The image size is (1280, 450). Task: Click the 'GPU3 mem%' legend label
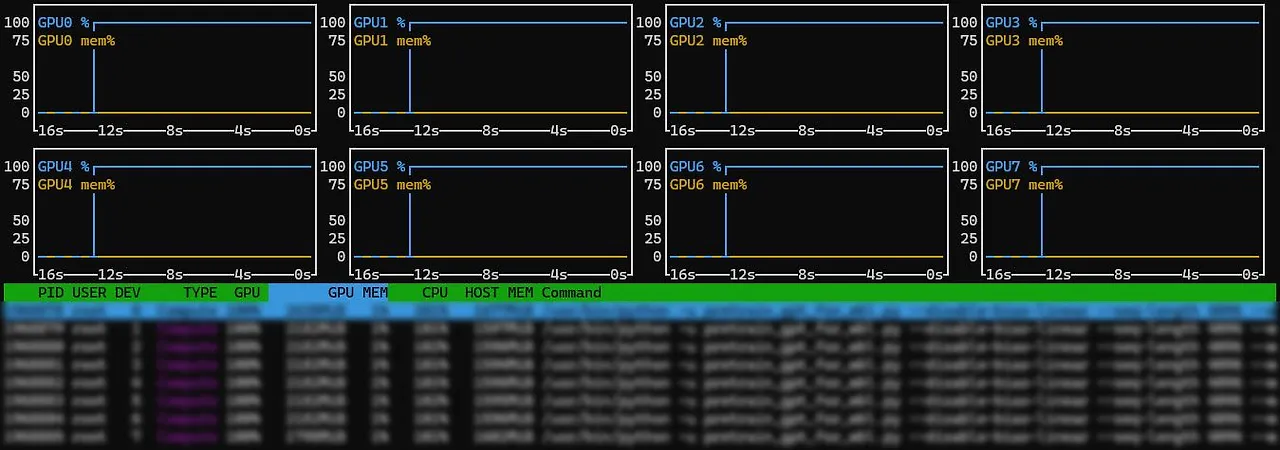pos(1024,41)
